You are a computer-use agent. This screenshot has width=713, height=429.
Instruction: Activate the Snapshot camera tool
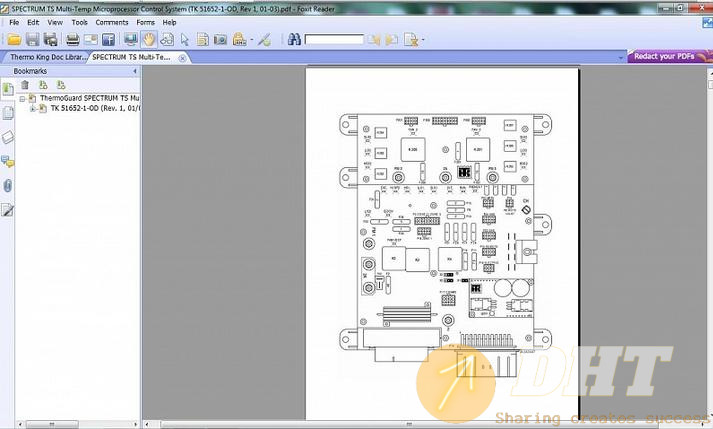(x=221, y=40)
